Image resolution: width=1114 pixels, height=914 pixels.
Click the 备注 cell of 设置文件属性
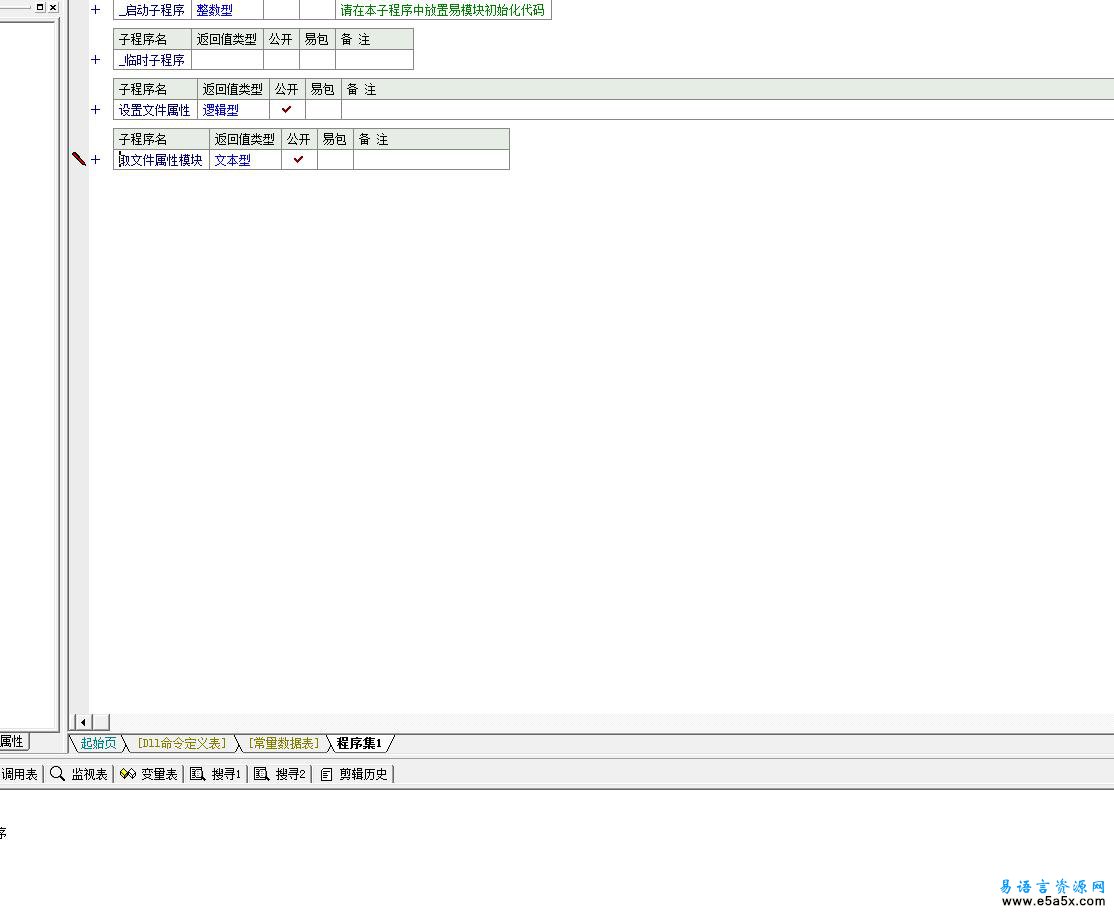click(x=728, y=109)
